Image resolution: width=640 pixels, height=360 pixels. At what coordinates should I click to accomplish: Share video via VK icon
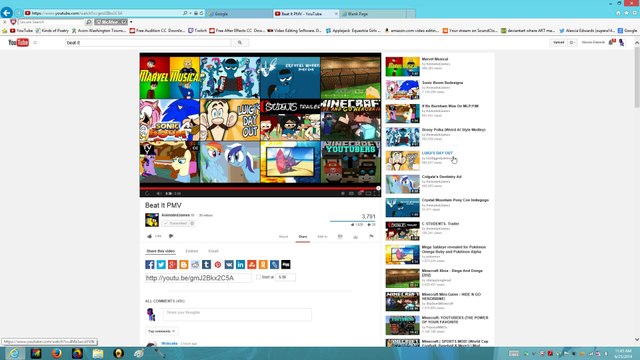tap(229, 264)
